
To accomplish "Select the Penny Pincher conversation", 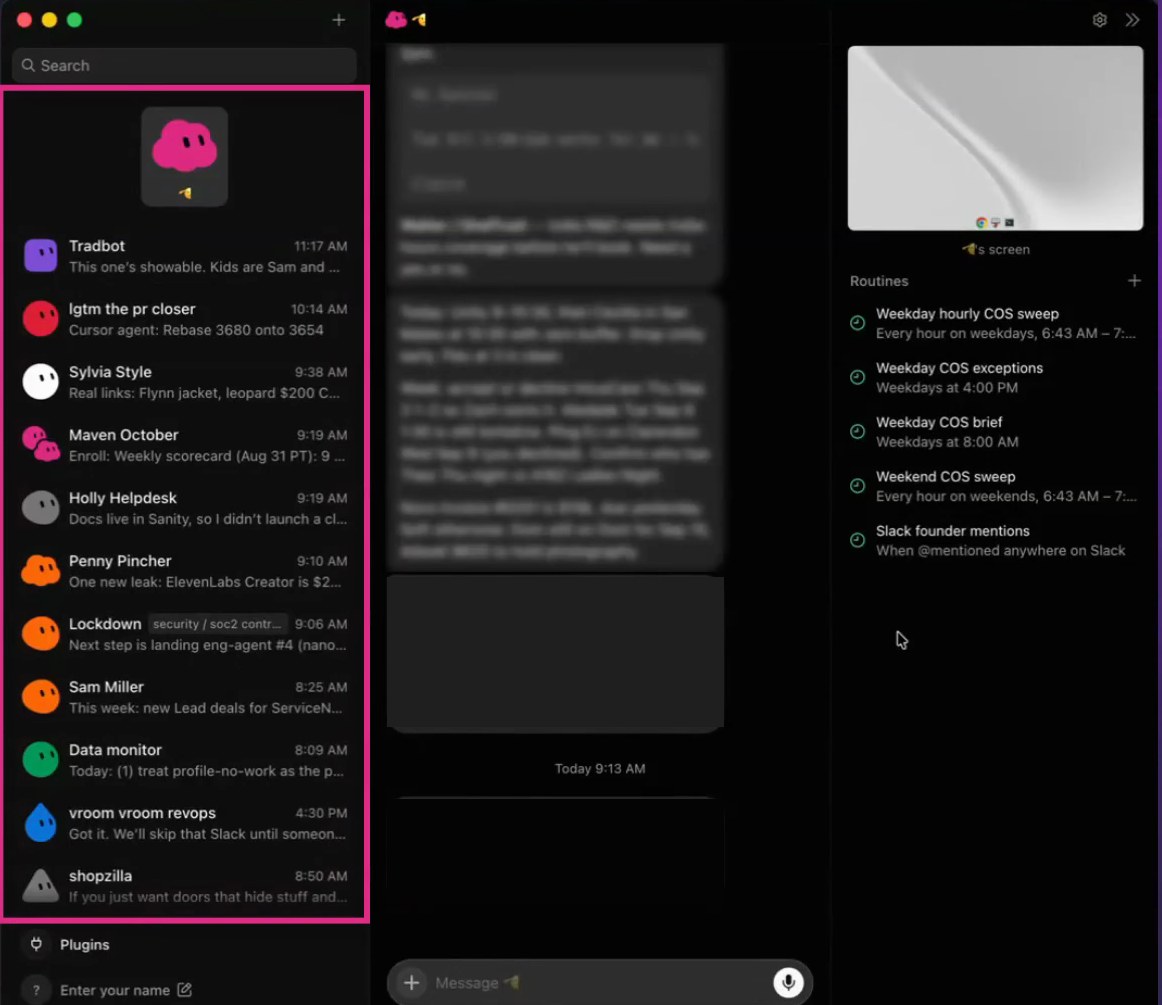I will tap(185, 571).
